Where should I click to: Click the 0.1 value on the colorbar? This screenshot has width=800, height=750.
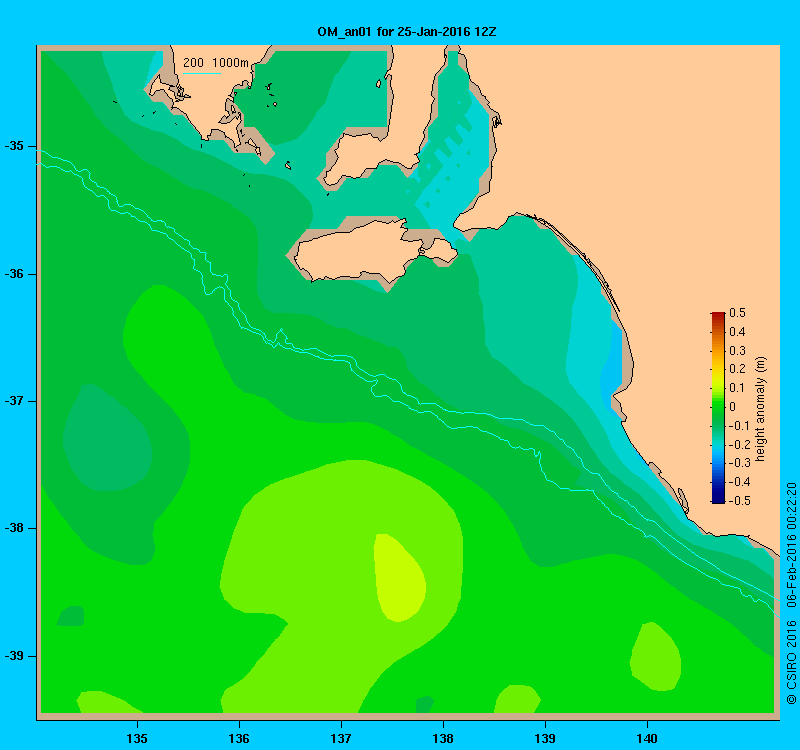coord(737,388)
